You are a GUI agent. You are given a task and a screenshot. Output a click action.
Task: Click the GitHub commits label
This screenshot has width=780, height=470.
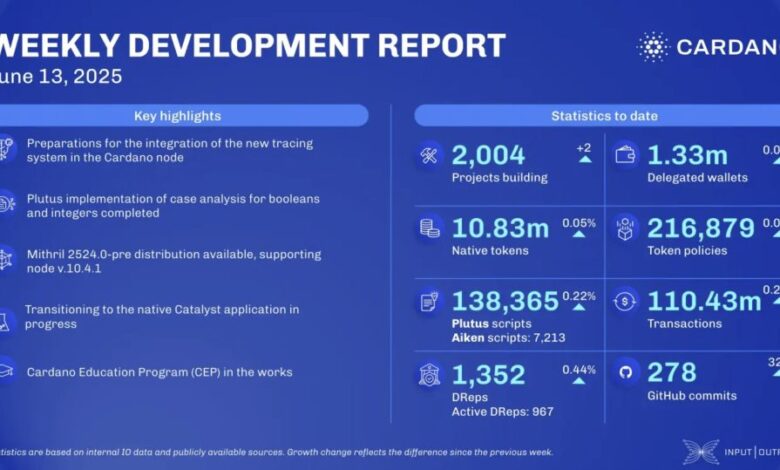pyautogui.click(x=692, y=396)
